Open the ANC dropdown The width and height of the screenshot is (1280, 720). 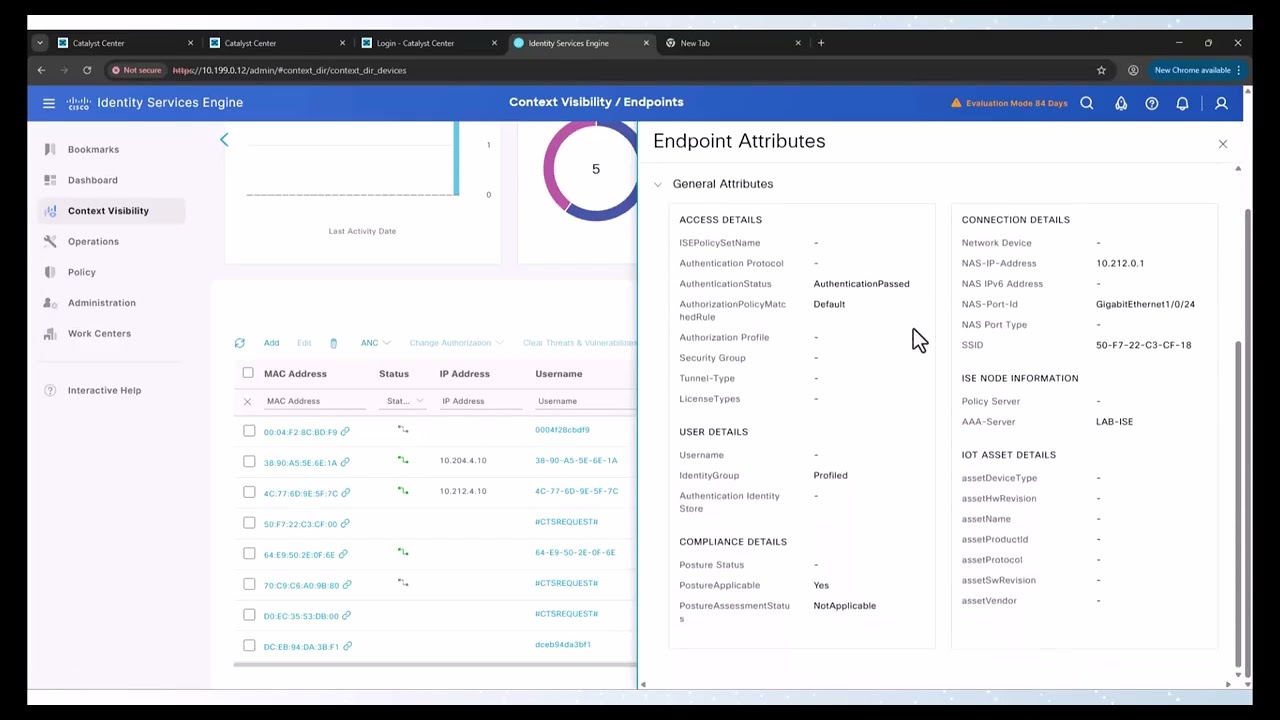click(x=376, y=343)
